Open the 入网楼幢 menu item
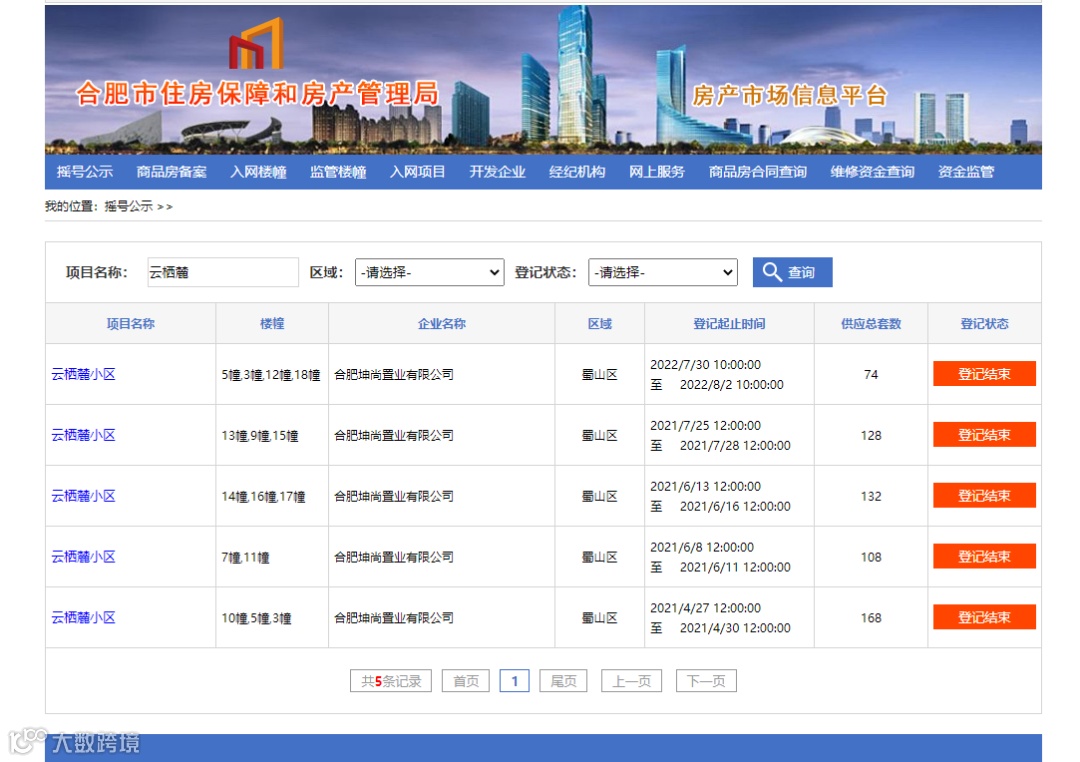 pyautogui.click(x=258, y=172)
